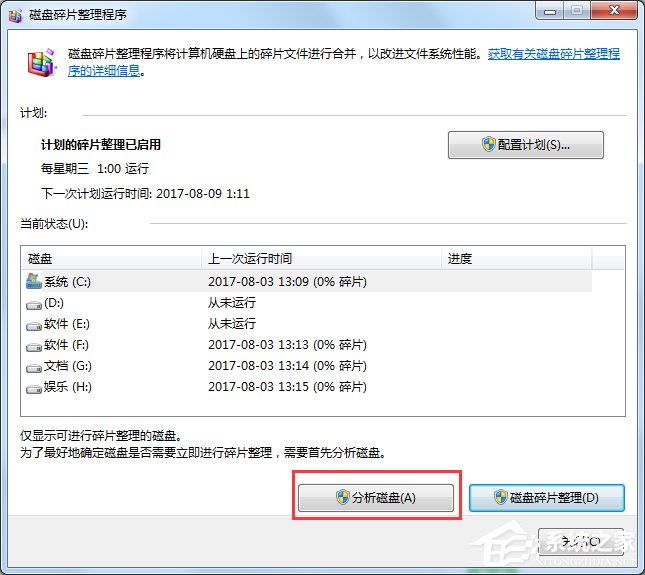The height and width of the screenshot is (575, 645).
Task: Click the 软件 (F:) drive icon
Action: [x=34, y=347]
